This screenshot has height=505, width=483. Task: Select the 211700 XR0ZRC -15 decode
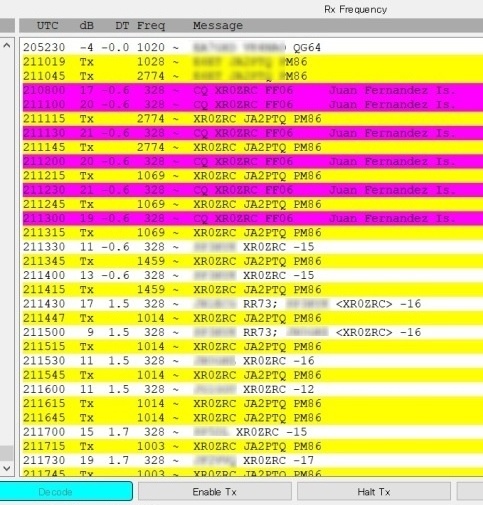click(x=251, y=432)
